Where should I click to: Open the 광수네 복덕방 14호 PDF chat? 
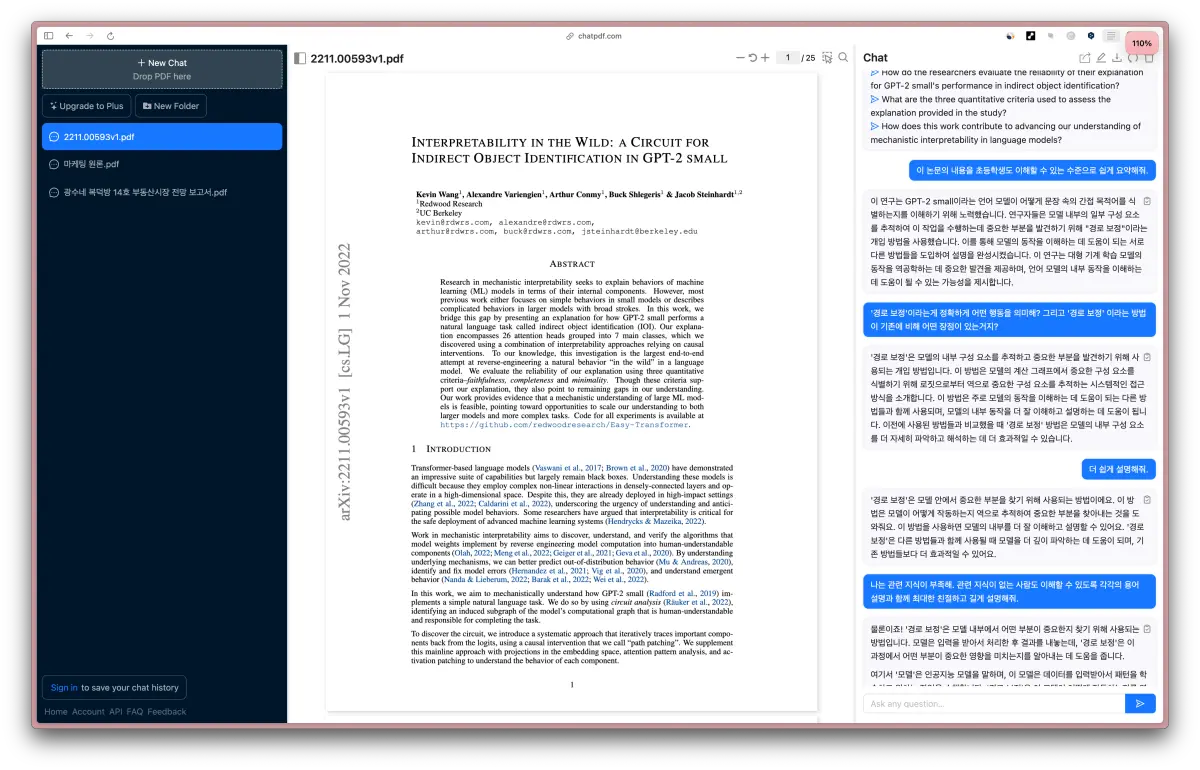(x=162, y=192)
